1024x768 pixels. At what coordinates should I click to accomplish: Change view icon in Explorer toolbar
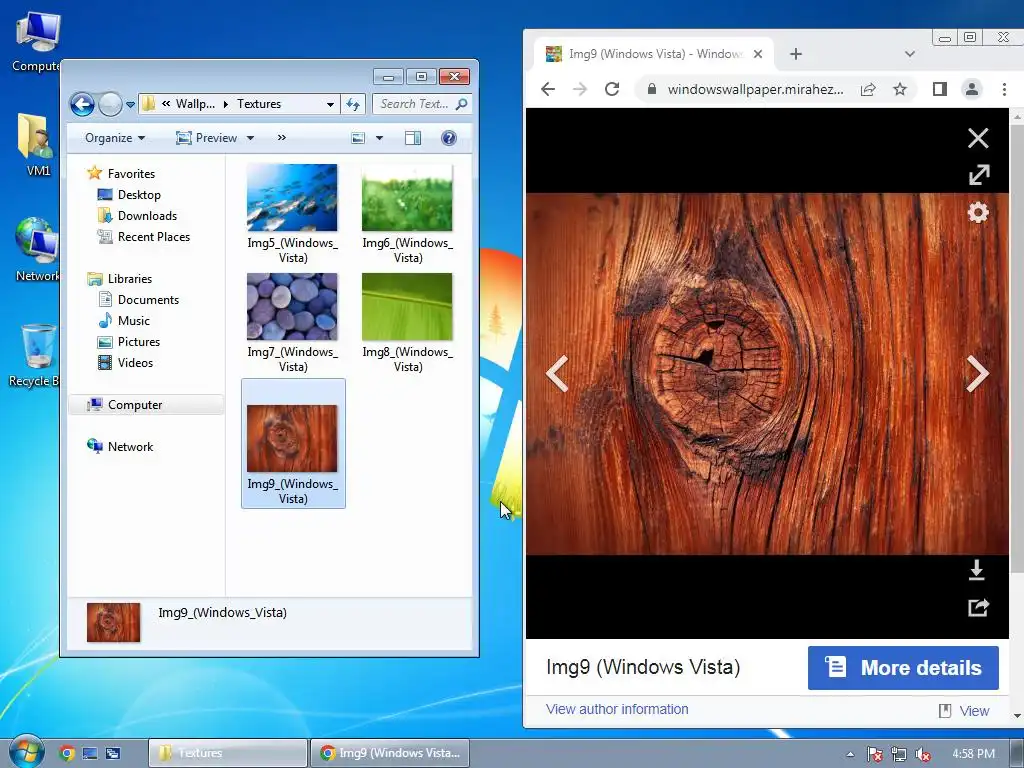[358, 138]
